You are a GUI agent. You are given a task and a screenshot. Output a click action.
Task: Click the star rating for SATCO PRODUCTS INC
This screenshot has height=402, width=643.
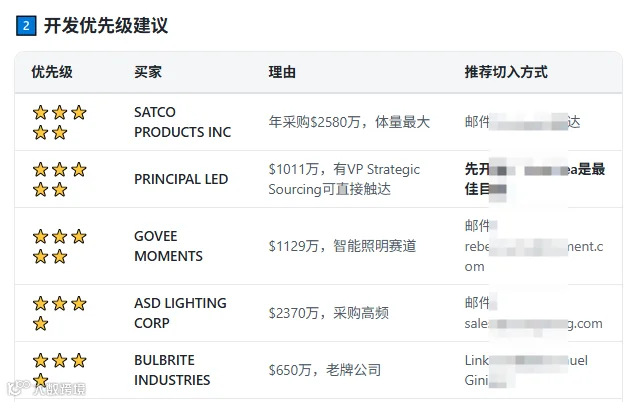[59, 122]
